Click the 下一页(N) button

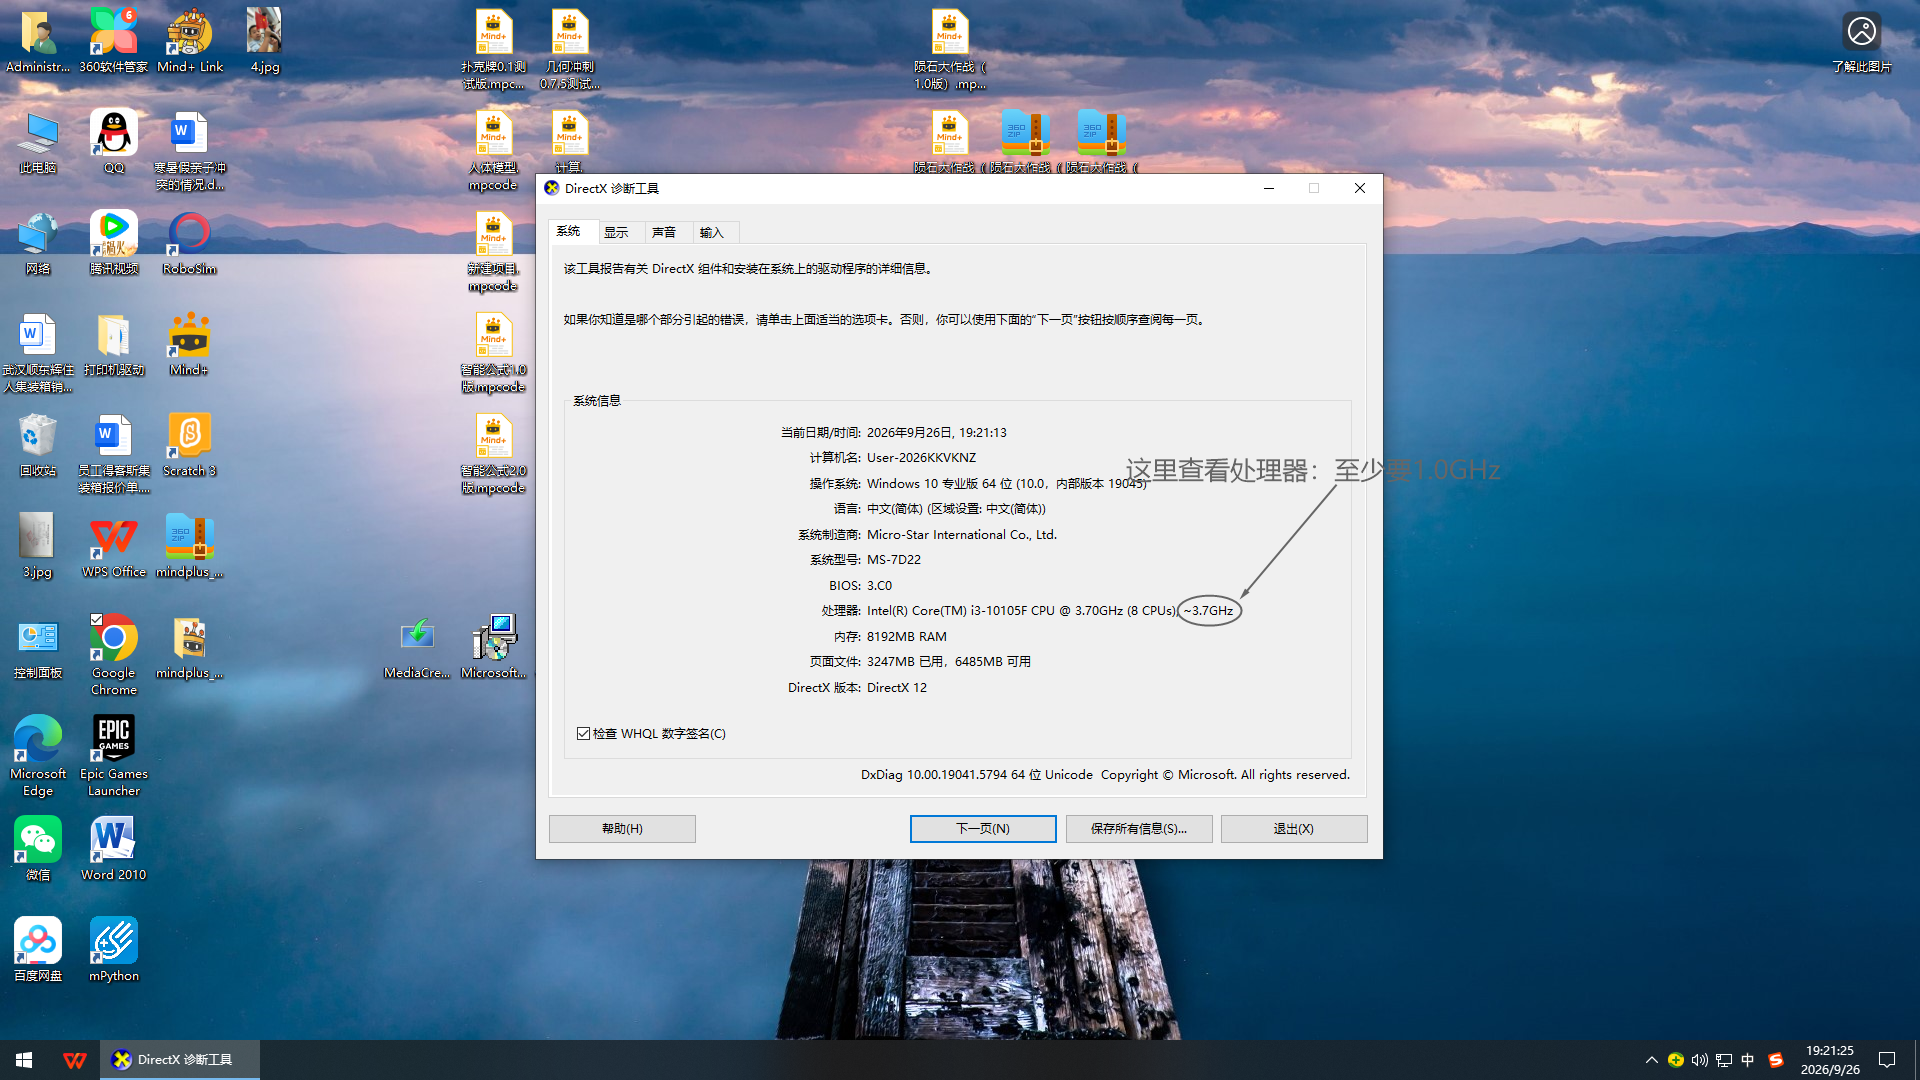(983, 828)
